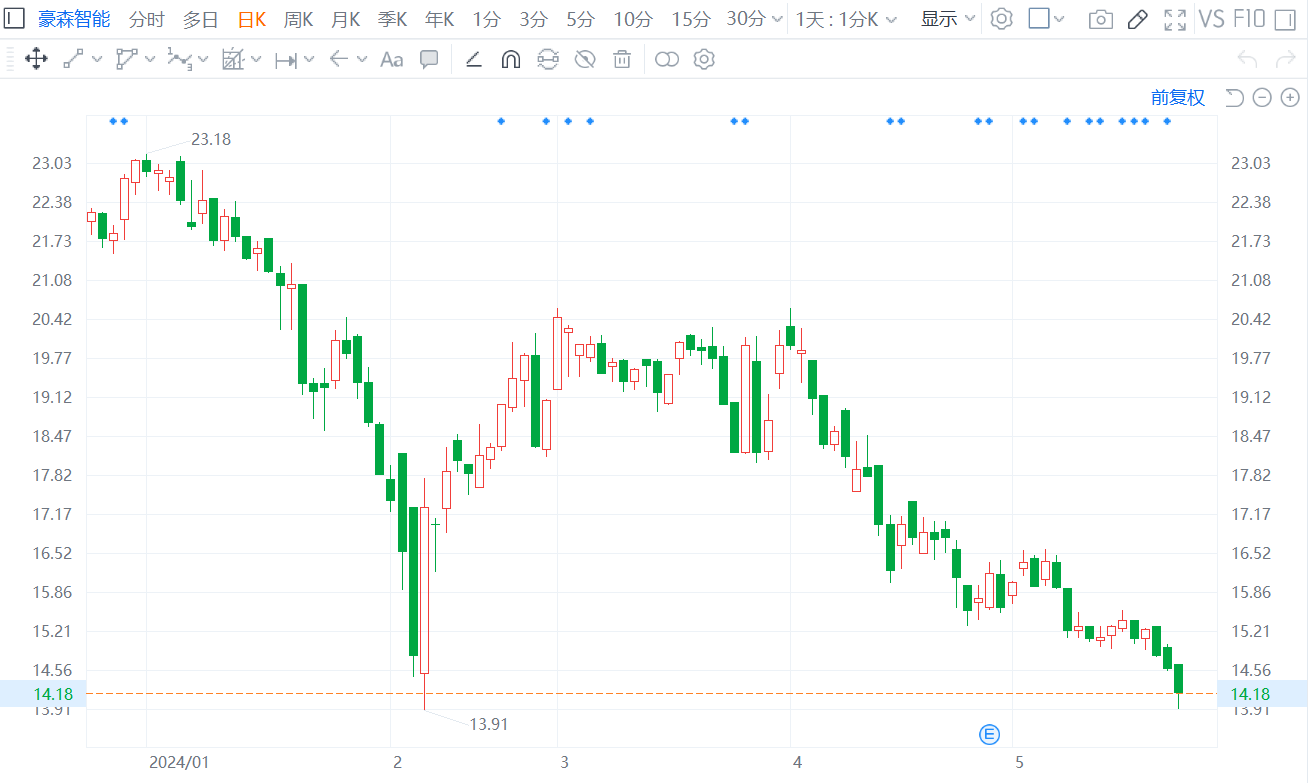Expand the line tools dropdown arrow
The height and width of the screenshot is (783, 1308).
tap(97, 60)
